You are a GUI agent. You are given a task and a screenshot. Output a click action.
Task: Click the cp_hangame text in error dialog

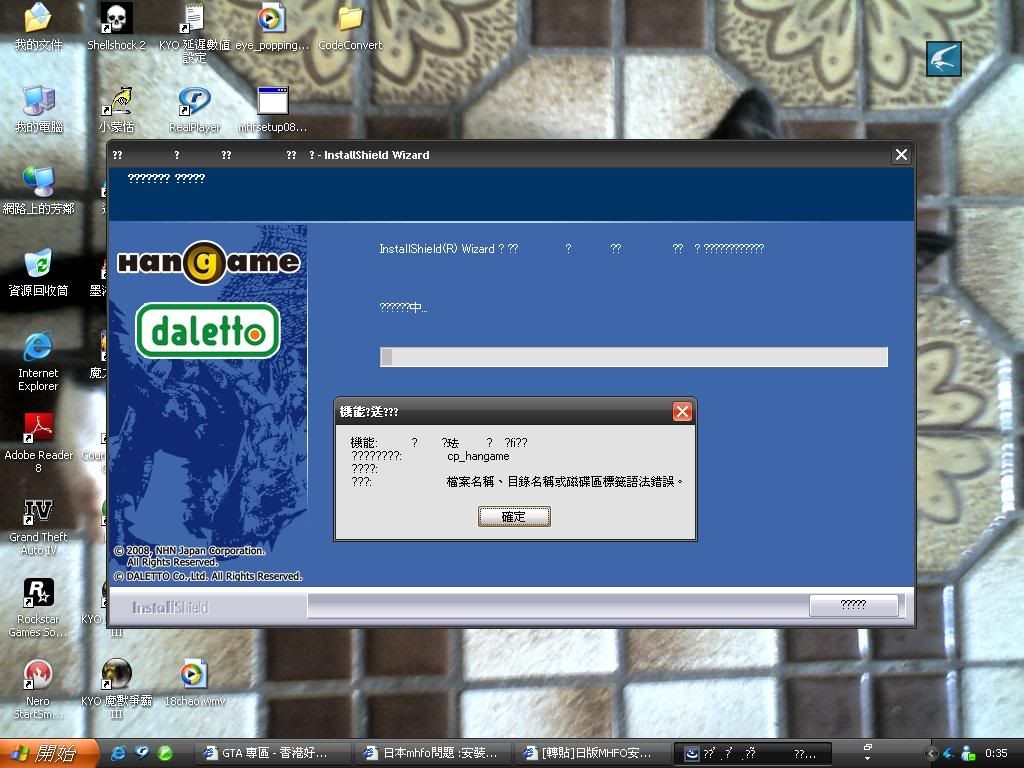point(478,456)
